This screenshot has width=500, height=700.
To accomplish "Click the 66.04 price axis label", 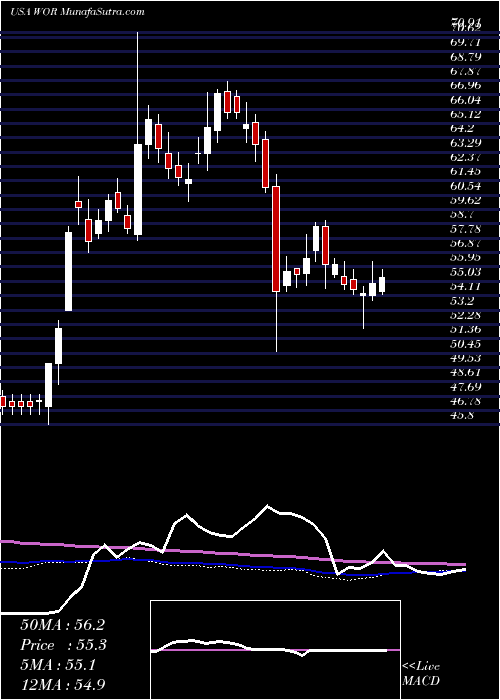I will (x=465, y=100).
